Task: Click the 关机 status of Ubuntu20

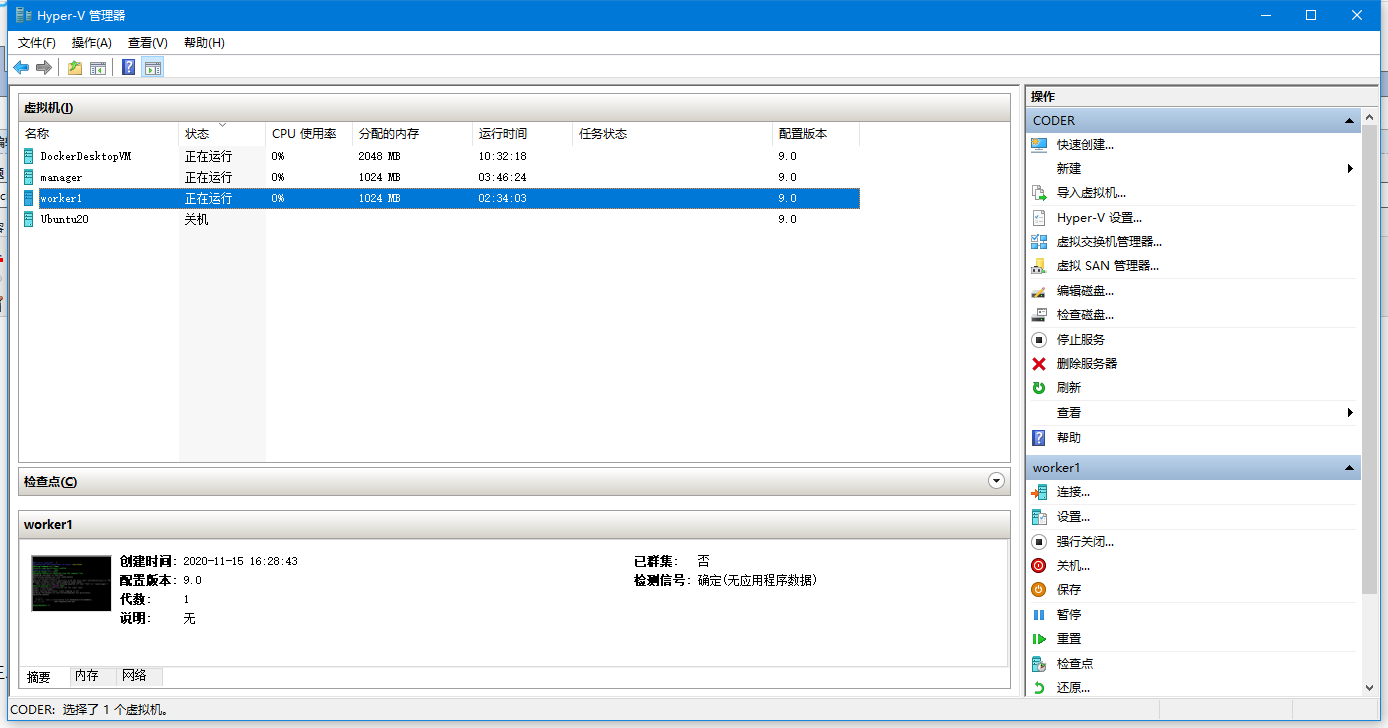Action: [197, 219]
